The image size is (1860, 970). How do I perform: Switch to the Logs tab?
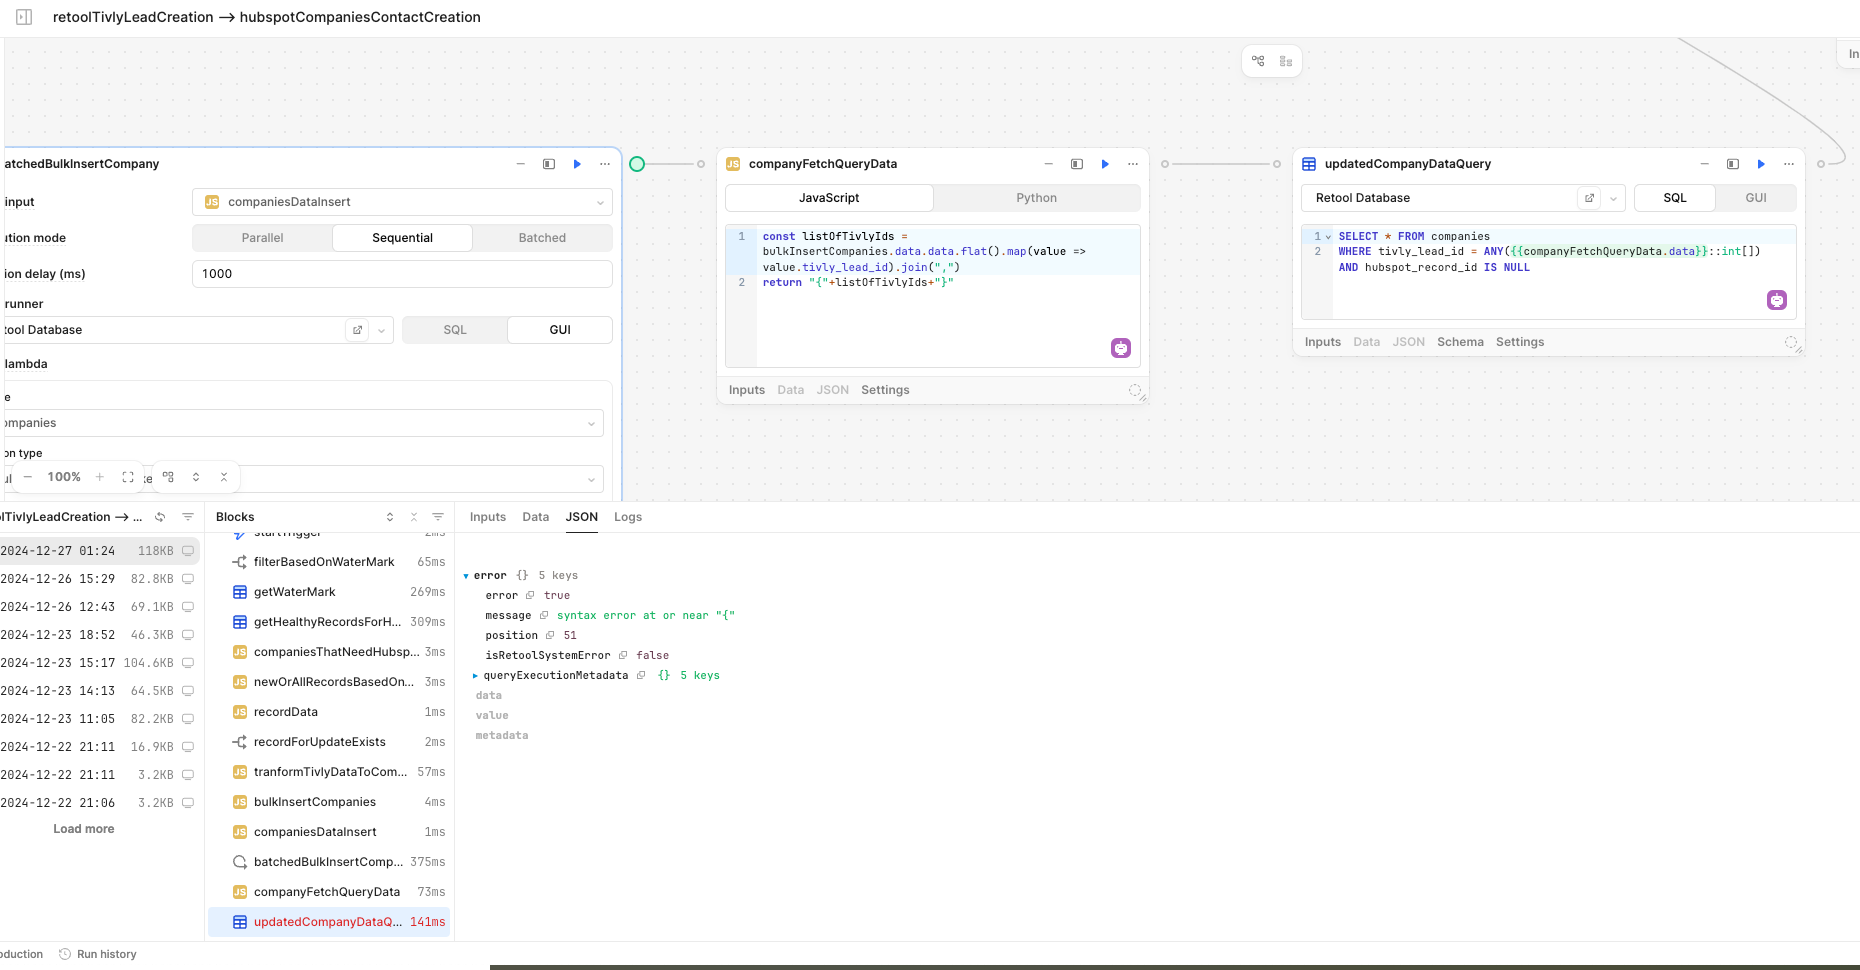[x=627, y=517]
